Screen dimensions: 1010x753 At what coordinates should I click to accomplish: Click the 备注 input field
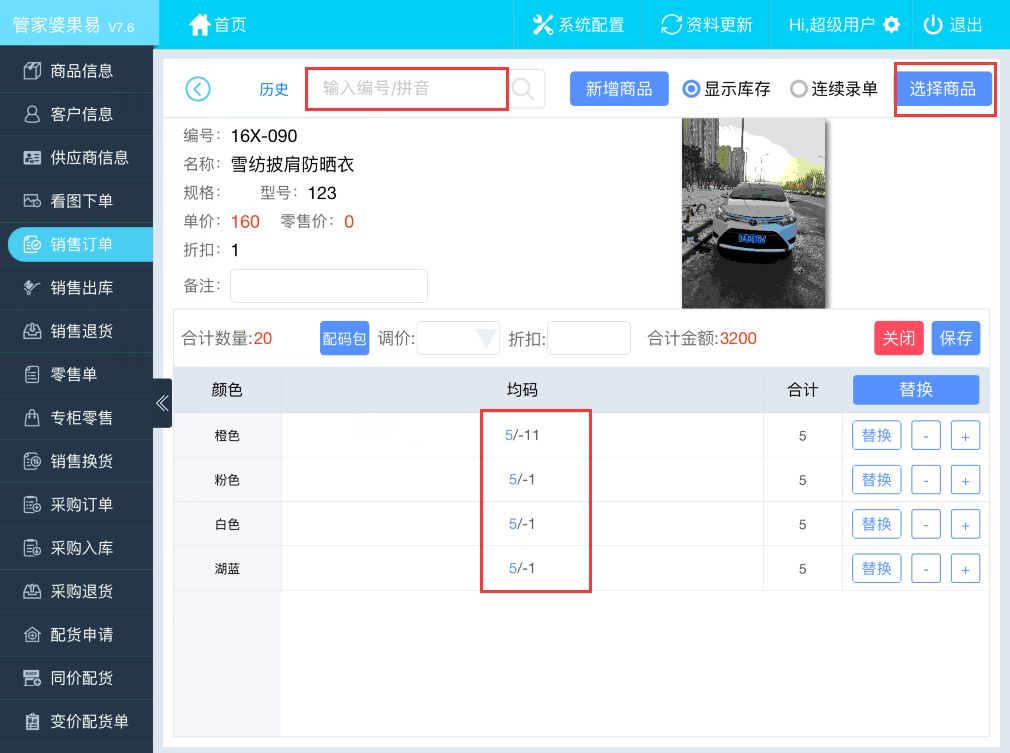(x=329, y=285)
